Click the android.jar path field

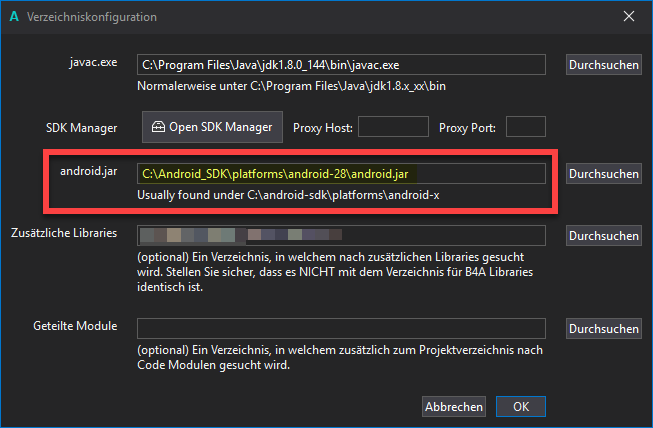340,173
